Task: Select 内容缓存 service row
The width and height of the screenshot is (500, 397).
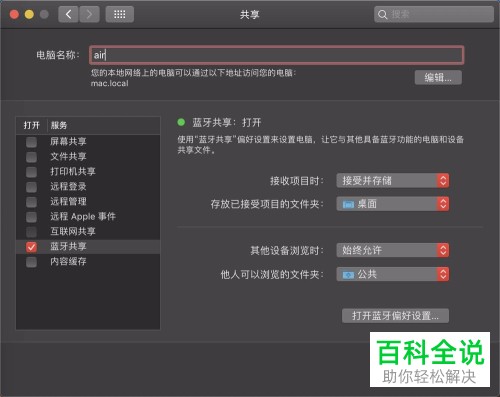Action: click(x=88, y=262)
